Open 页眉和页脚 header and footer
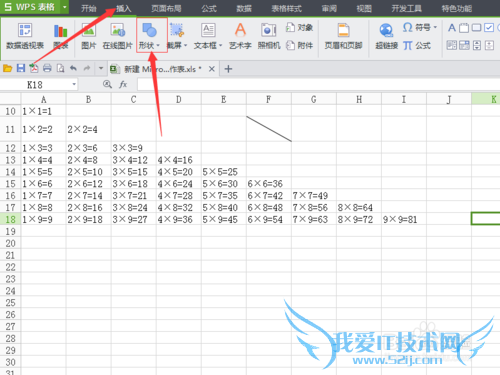This screenshot has height=375, width=500. point(343,36)
